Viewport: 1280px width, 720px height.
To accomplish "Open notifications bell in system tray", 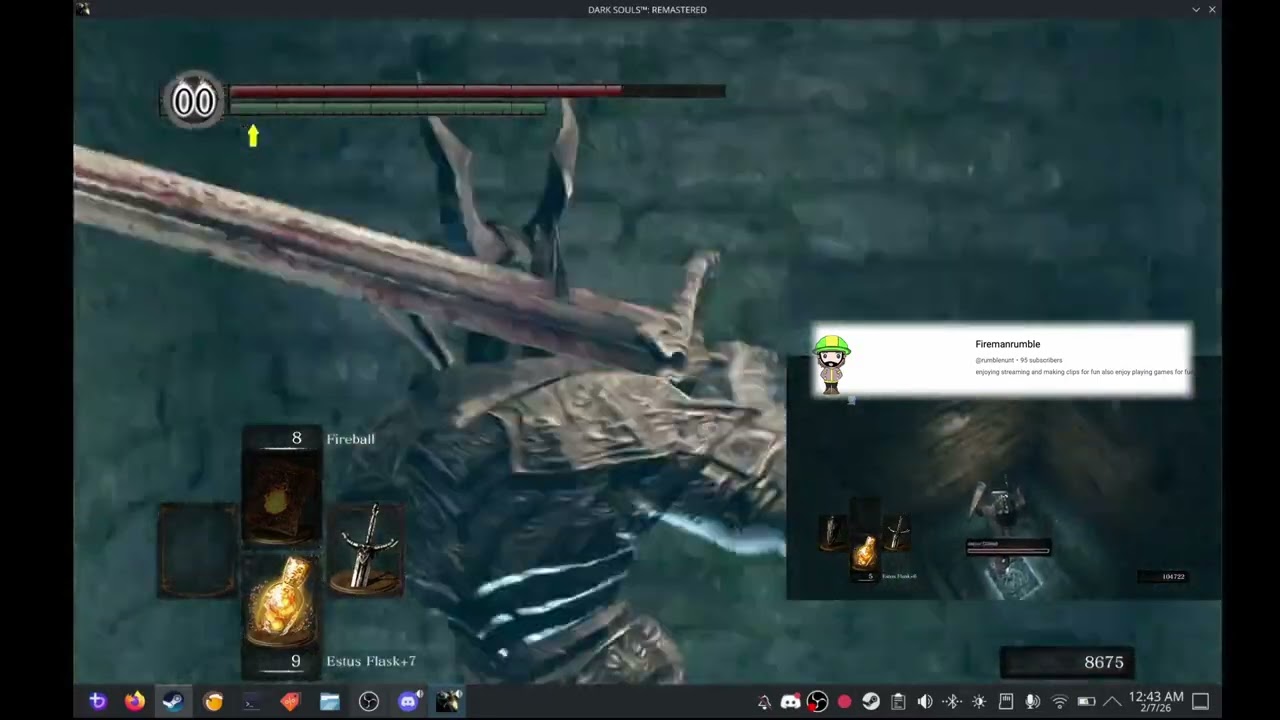I will [x=764, y=702].
